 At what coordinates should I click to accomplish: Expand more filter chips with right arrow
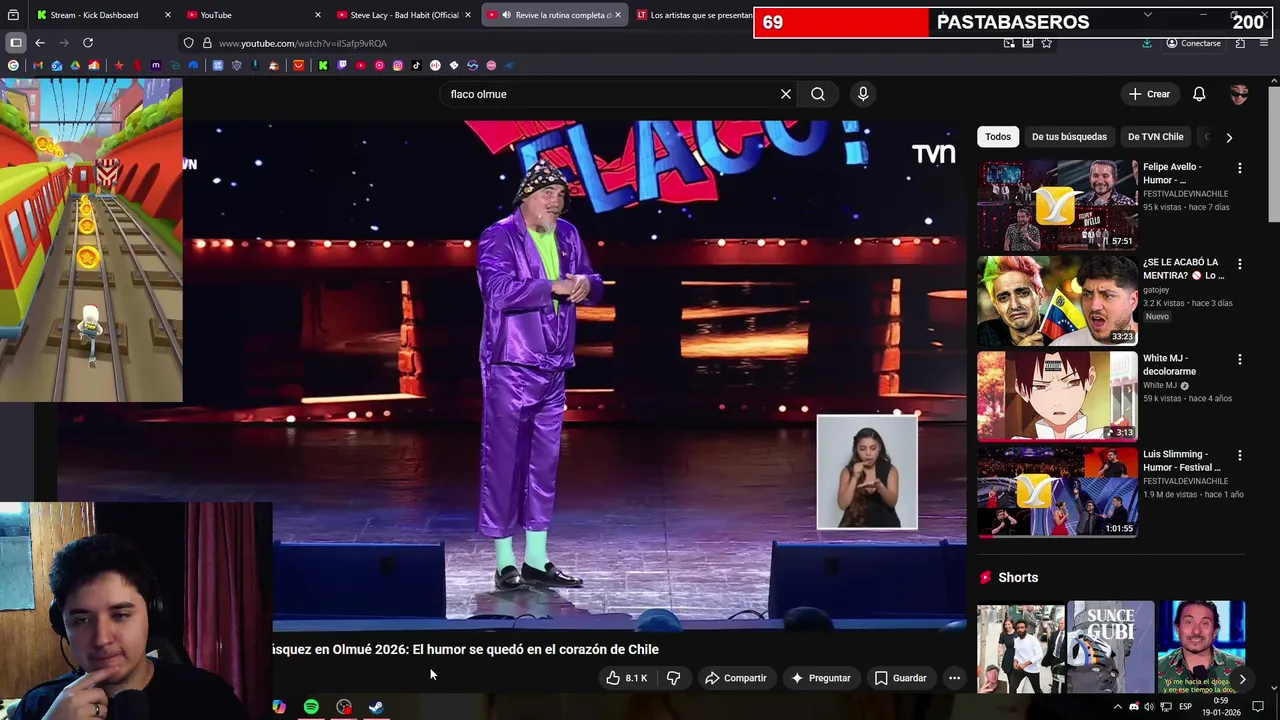point(1229,137)
